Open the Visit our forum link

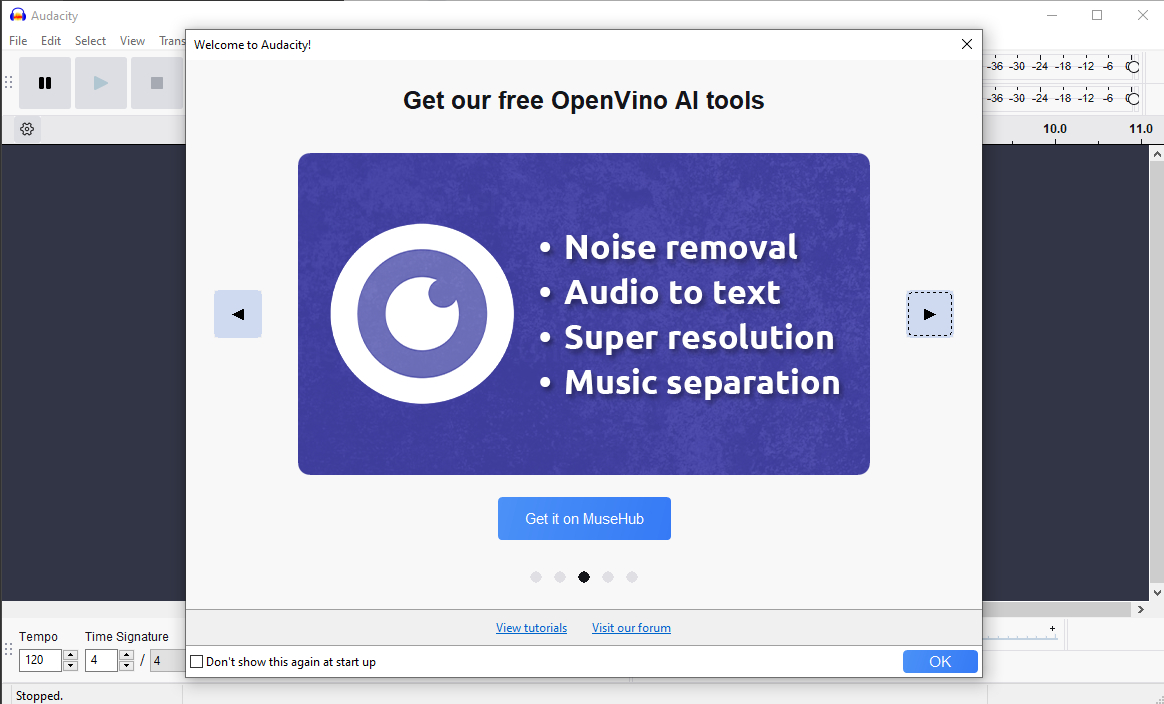pyautogui.click(x=631, y=628)
